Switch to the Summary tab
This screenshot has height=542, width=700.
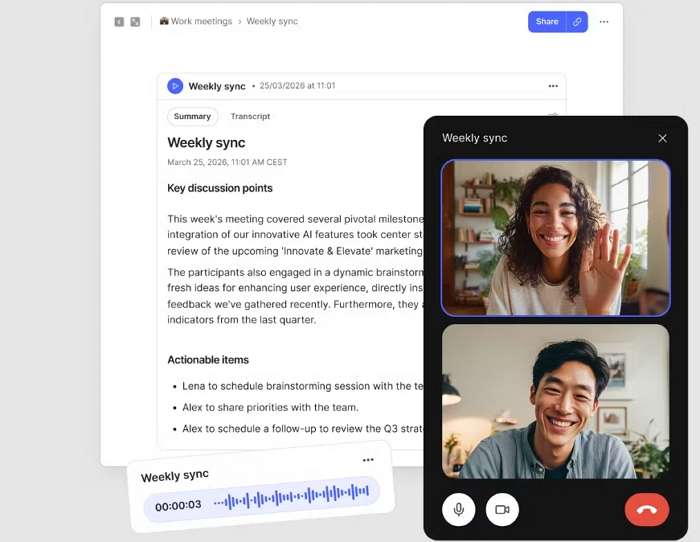(192, 117)
